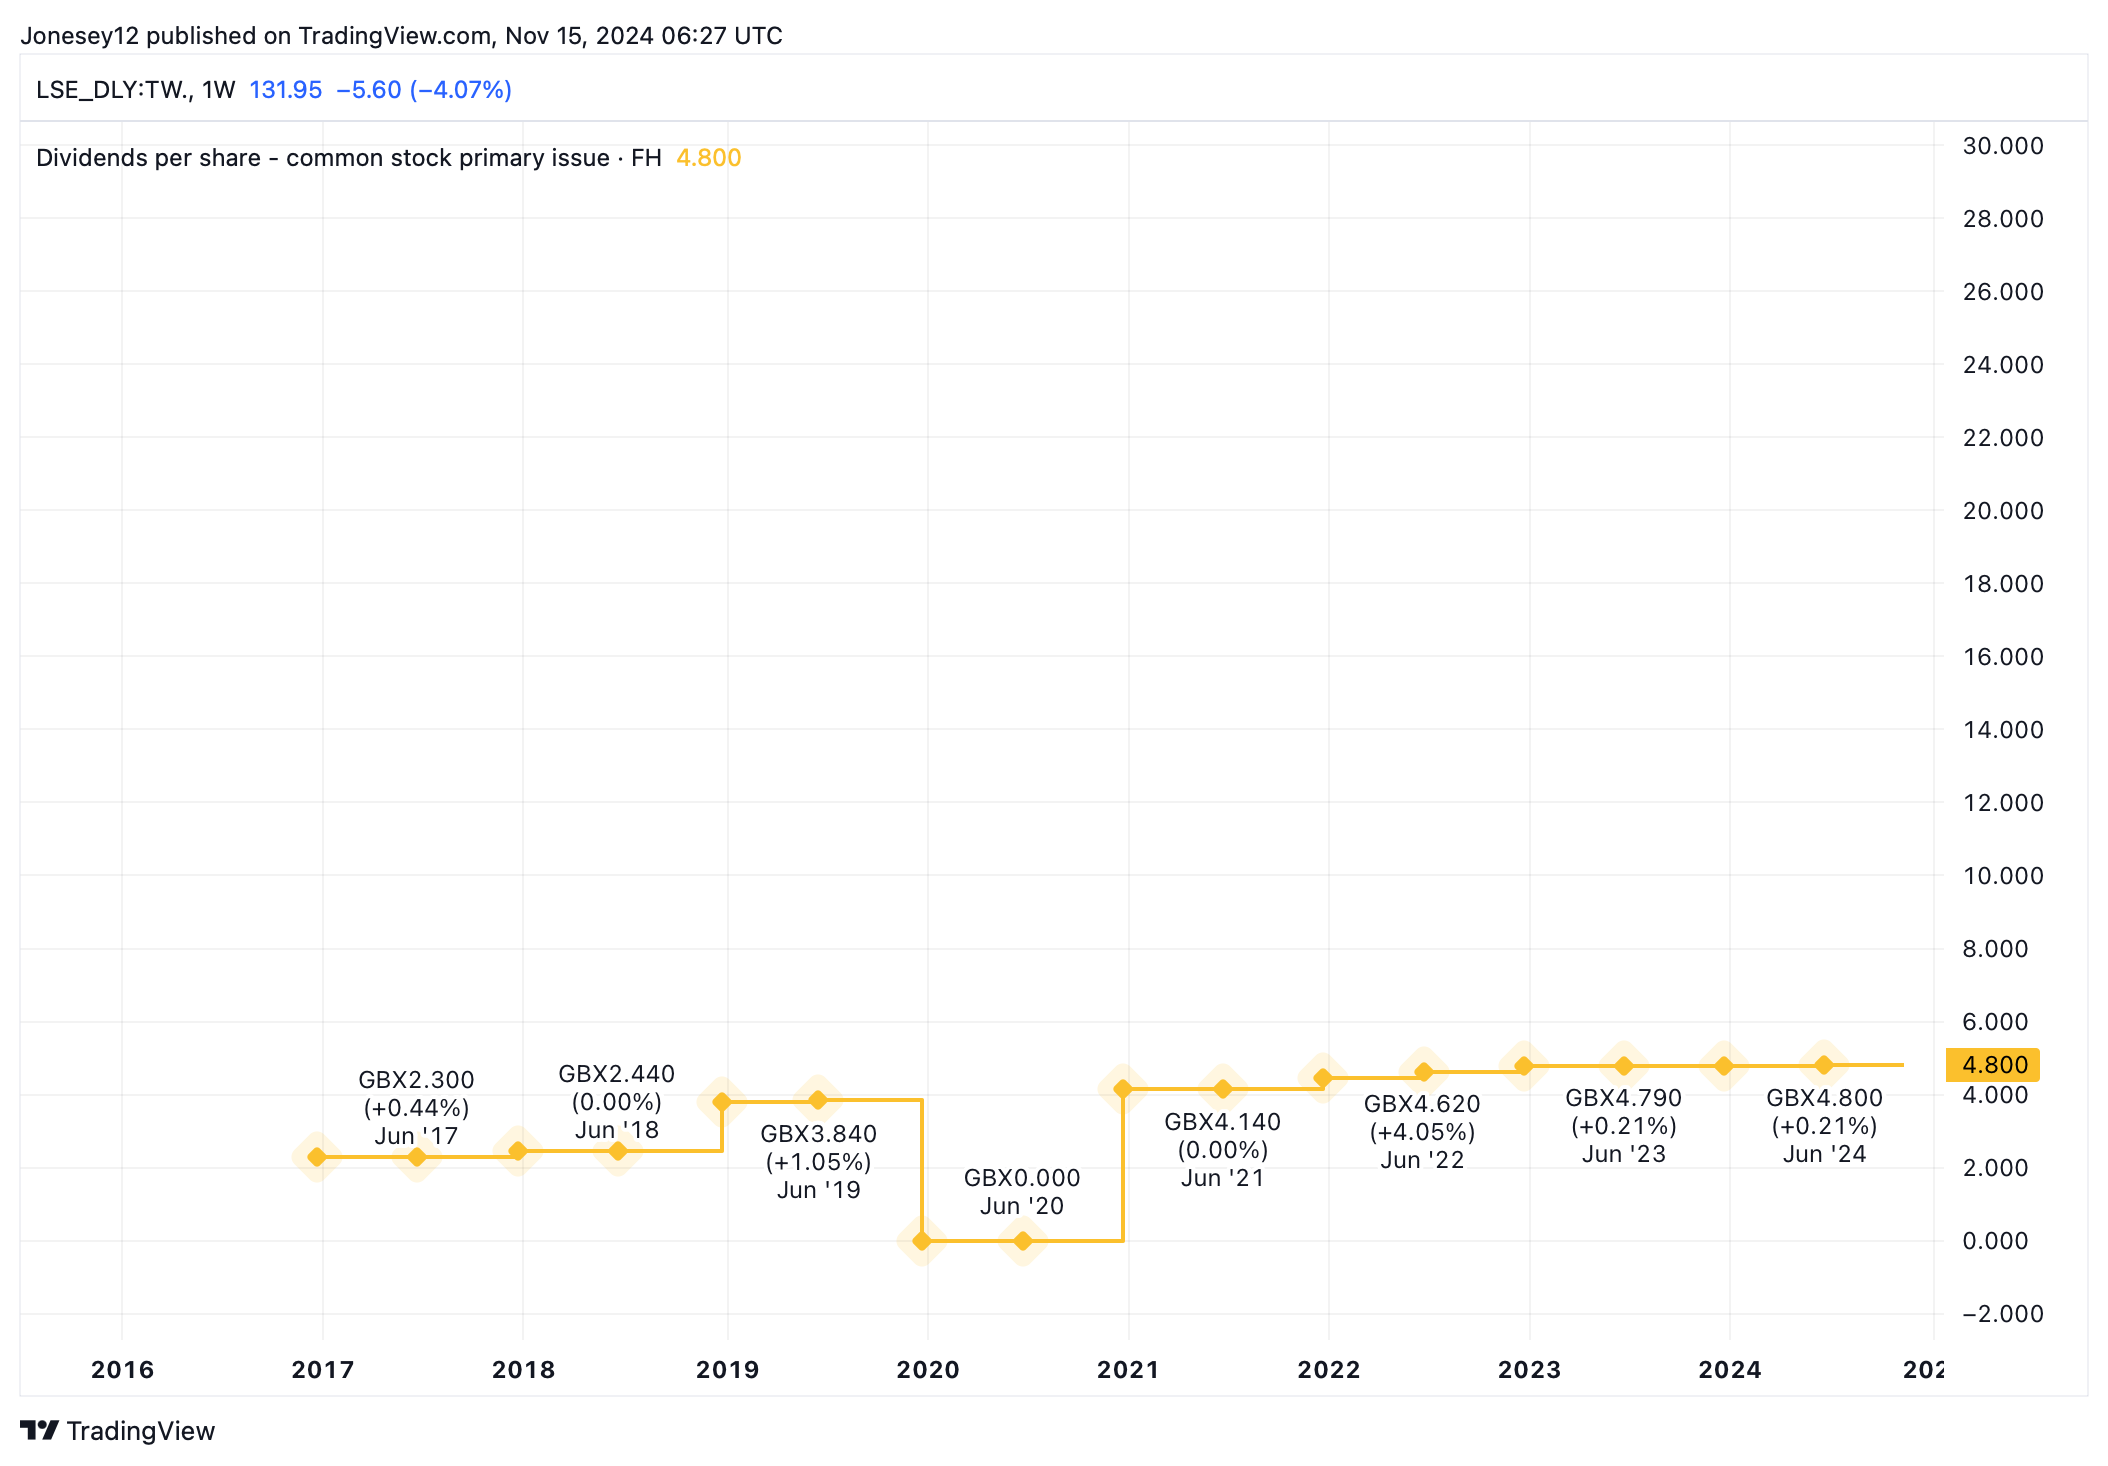Click the Jun '18 dividend diamond marker

618,1151
